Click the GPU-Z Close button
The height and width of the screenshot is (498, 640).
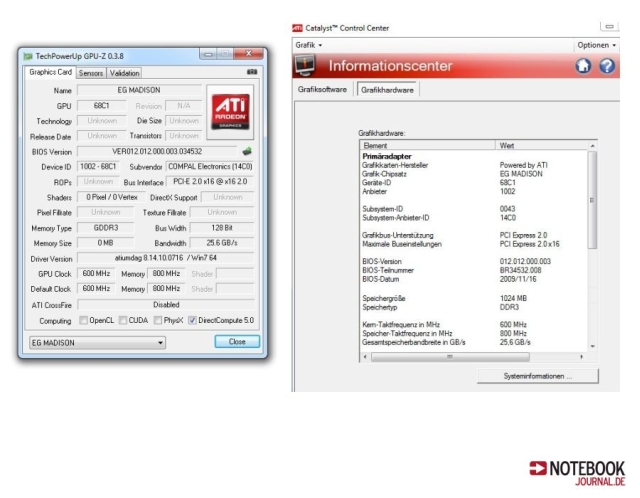tap(237, 342)
